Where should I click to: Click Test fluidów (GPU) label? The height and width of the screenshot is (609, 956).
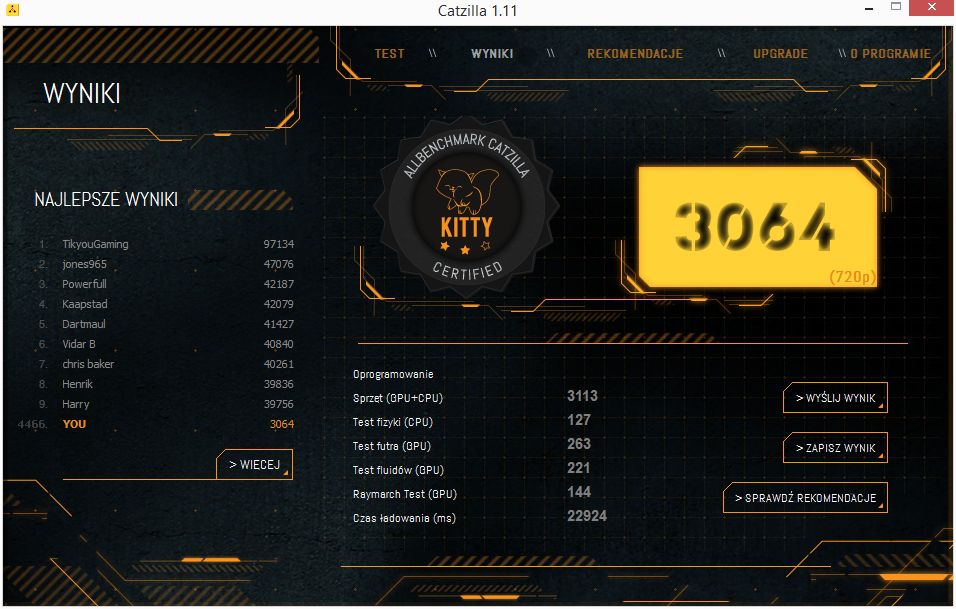pos(398,470)
